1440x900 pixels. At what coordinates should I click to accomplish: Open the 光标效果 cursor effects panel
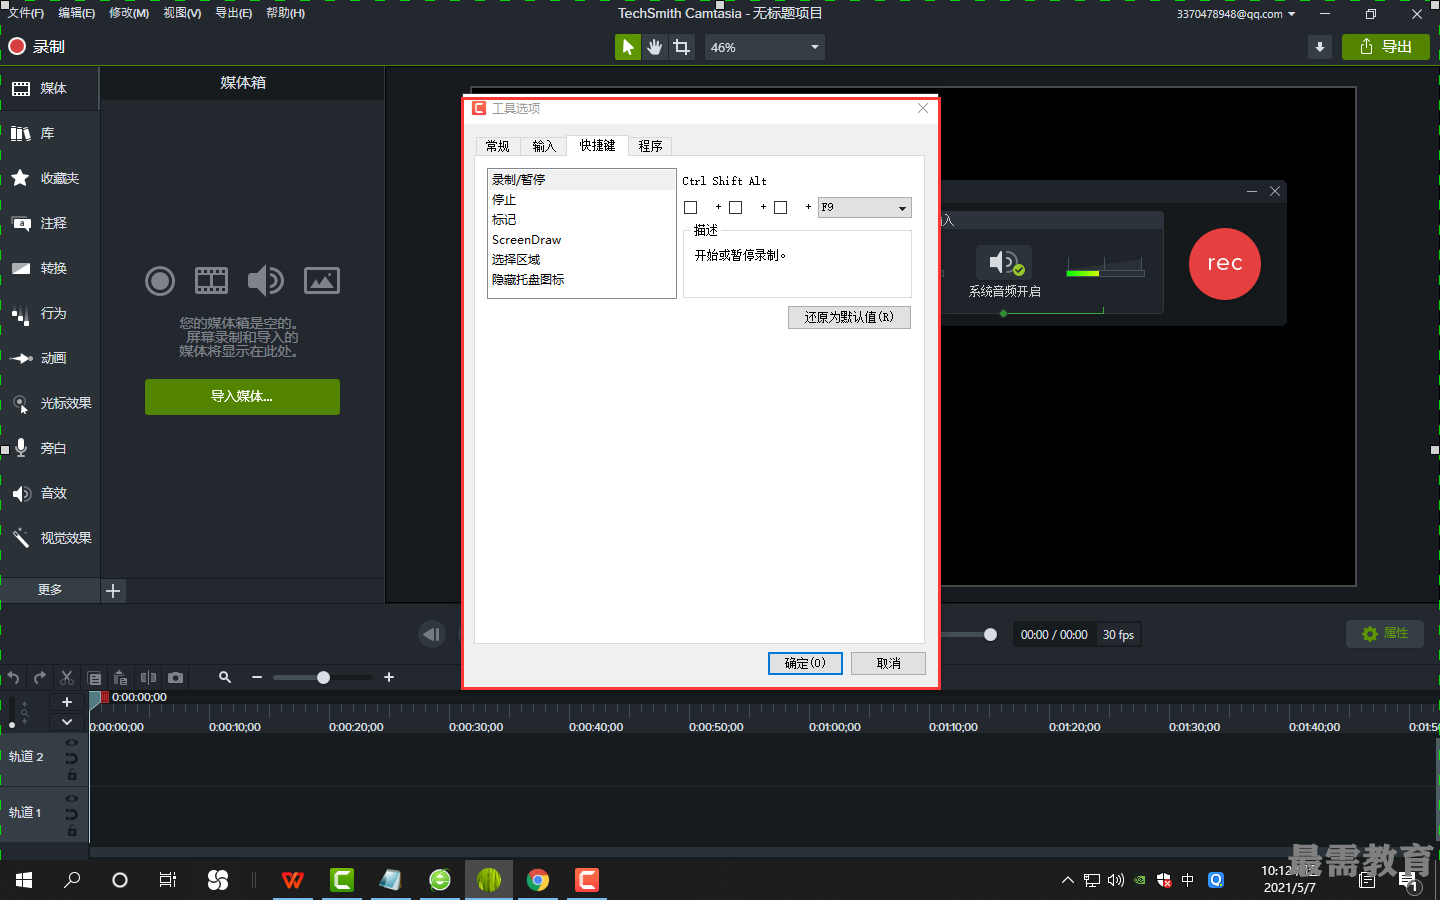(x=50, y=403)
